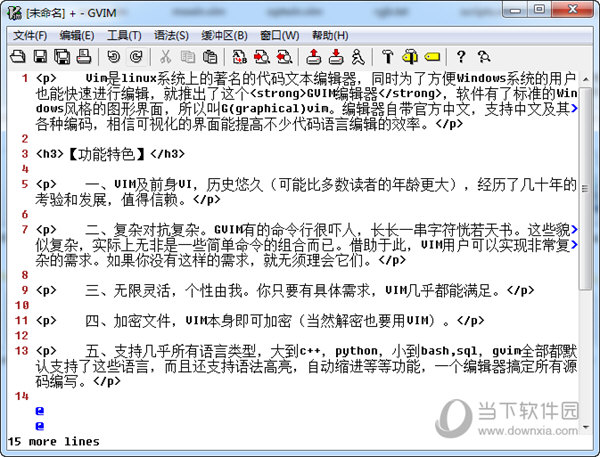Open the Find and Replace icon
This screenshot has width=600, height=457.
coord(240,57)
